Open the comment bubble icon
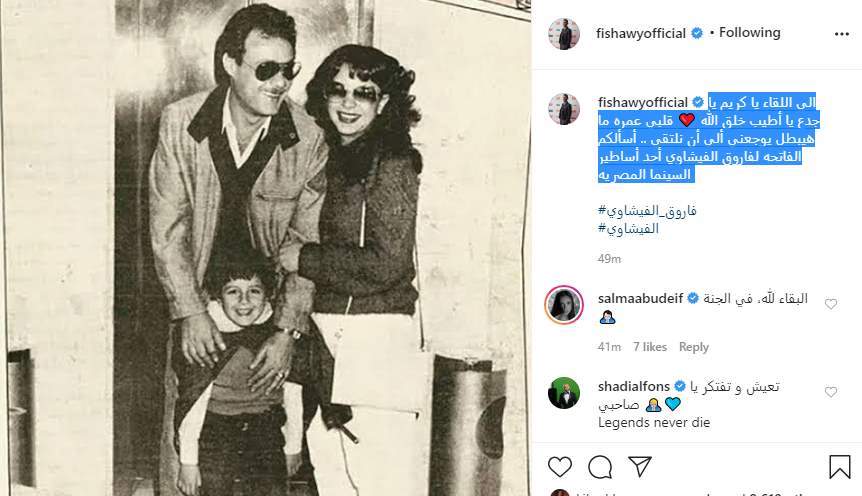Screen dimensions: 862x496 [x=600, y=467]
